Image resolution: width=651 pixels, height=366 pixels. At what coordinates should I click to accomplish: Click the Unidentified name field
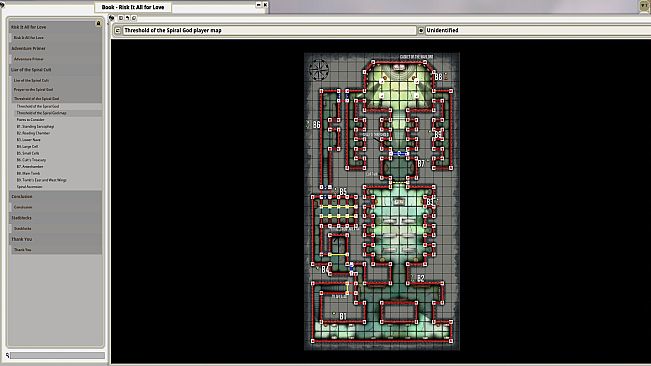pyautogui.click(x=538, y=30)
